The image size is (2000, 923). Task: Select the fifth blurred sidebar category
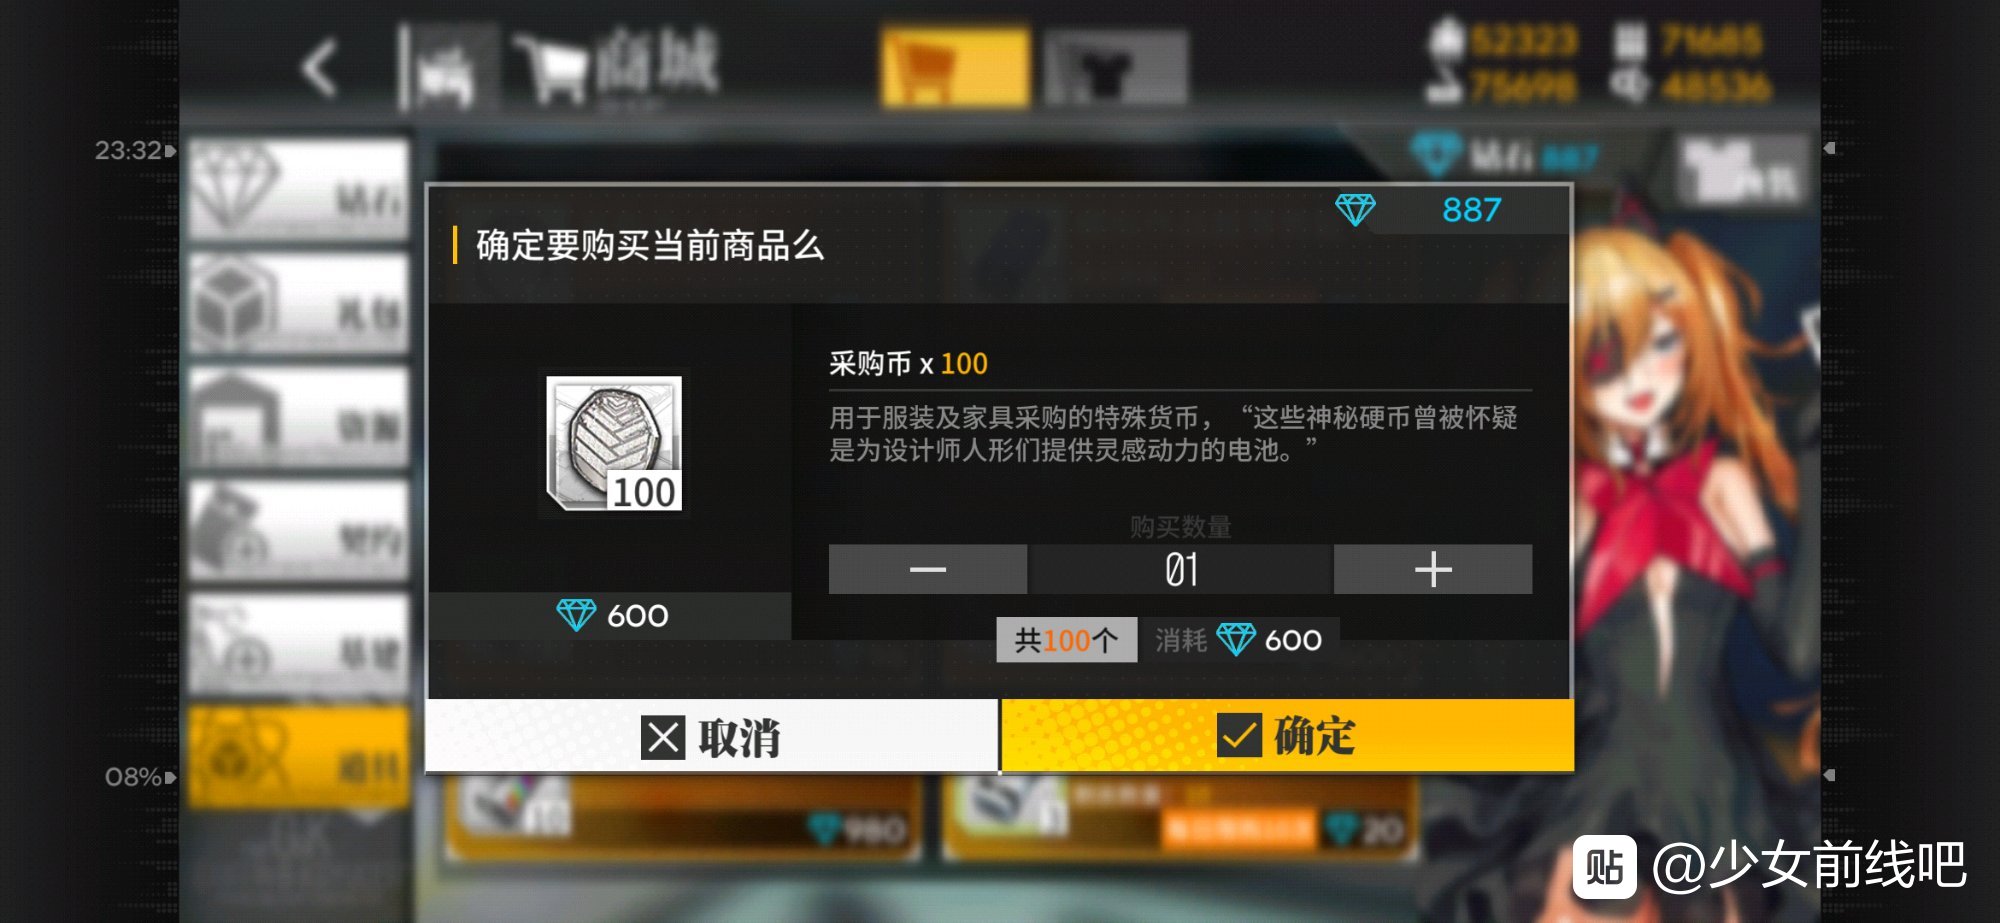(299, 643)
